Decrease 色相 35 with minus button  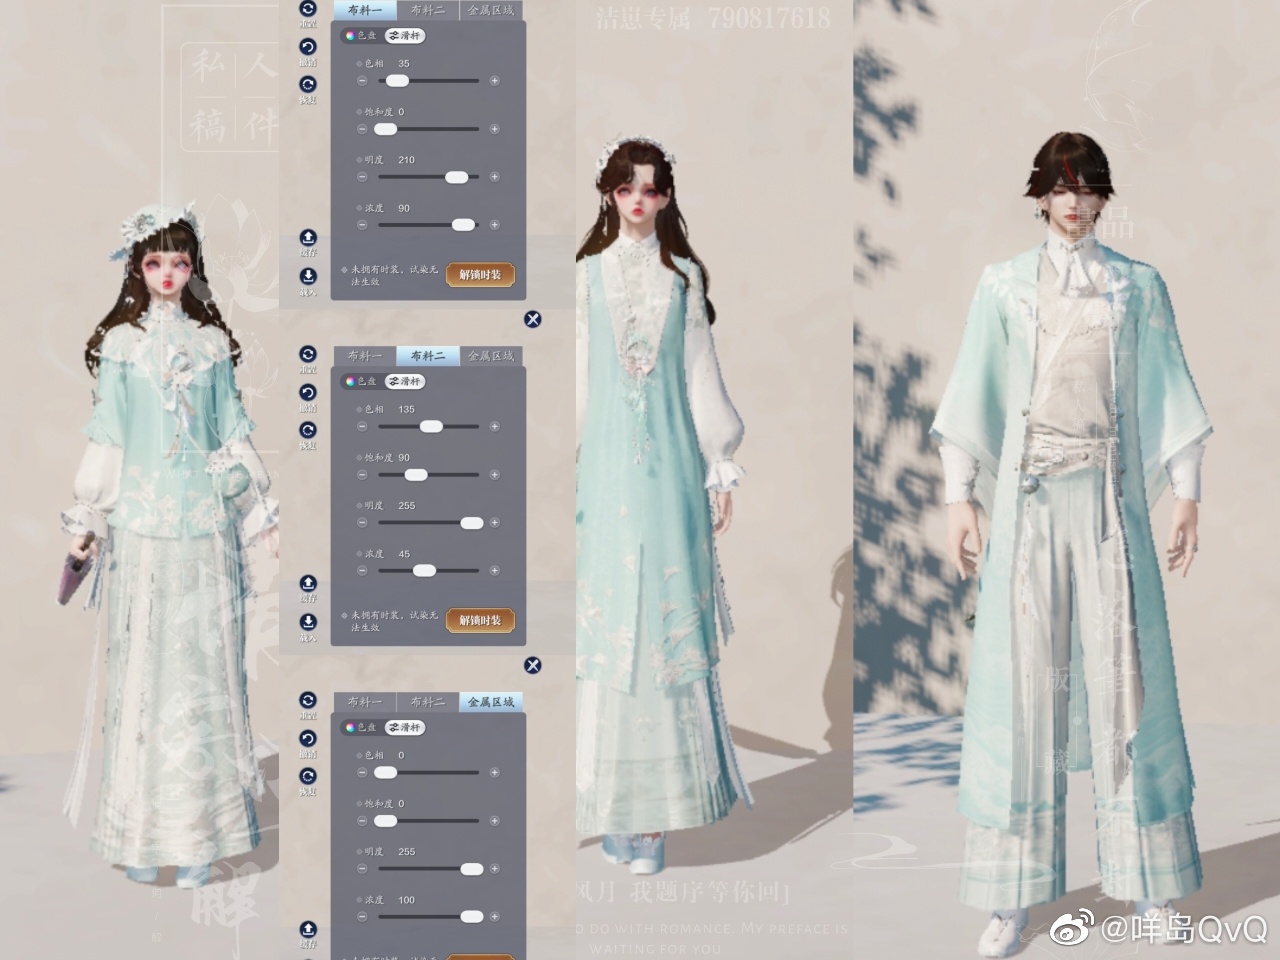pos(362,81)
